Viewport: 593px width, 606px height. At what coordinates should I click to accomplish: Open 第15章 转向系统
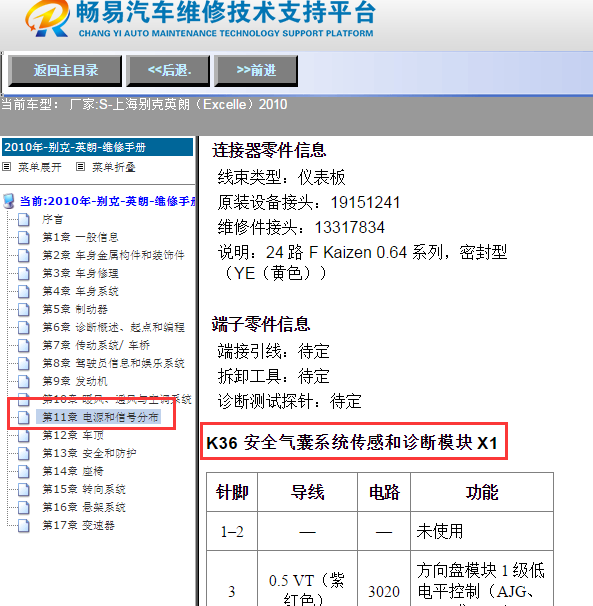83,489
